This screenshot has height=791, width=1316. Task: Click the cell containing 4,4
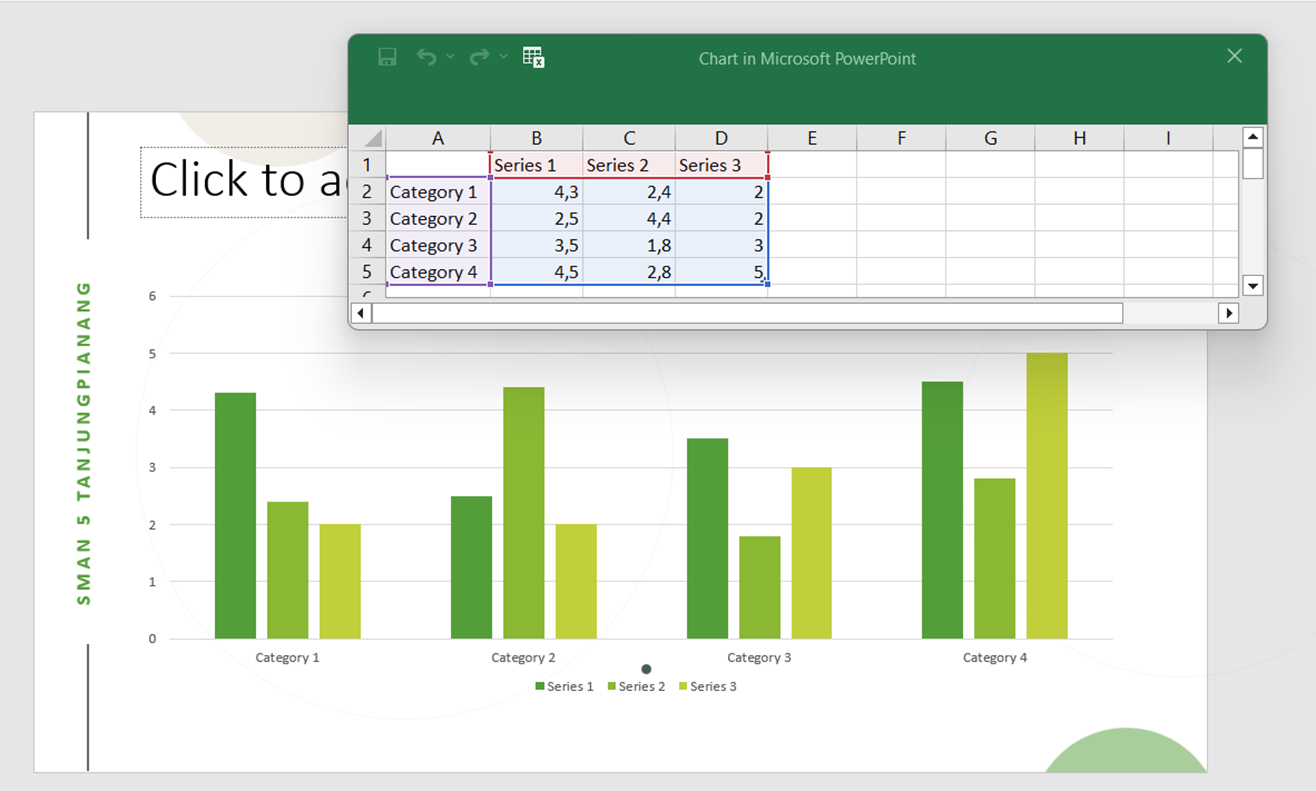pos(629,218)
